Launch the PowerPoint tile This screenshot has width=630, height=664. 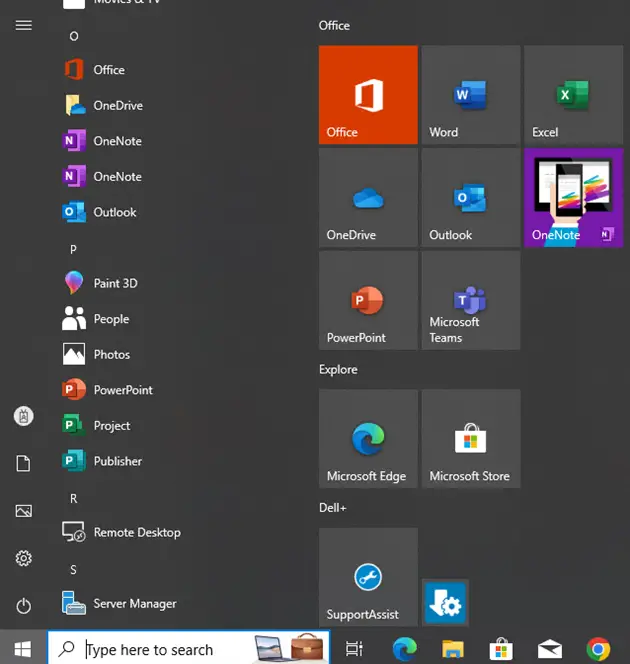(368, 300)
